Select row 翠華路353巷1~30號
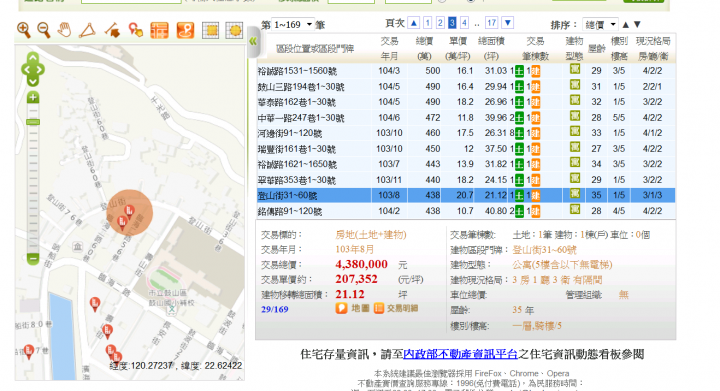 [x=466, y=180]
